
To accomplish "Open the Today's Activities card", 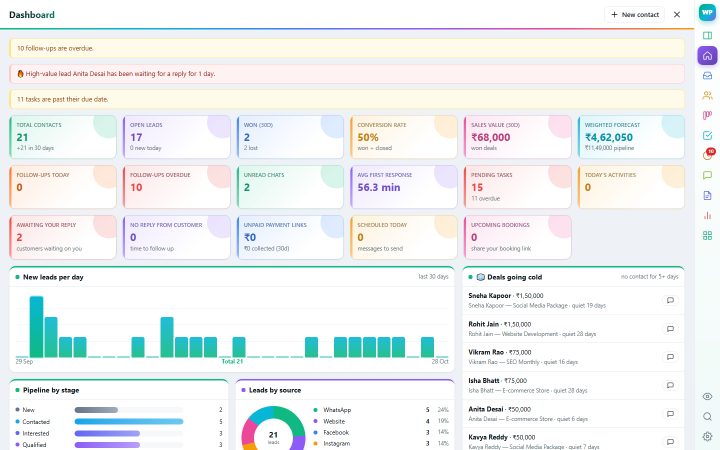I will coord(631,187).
